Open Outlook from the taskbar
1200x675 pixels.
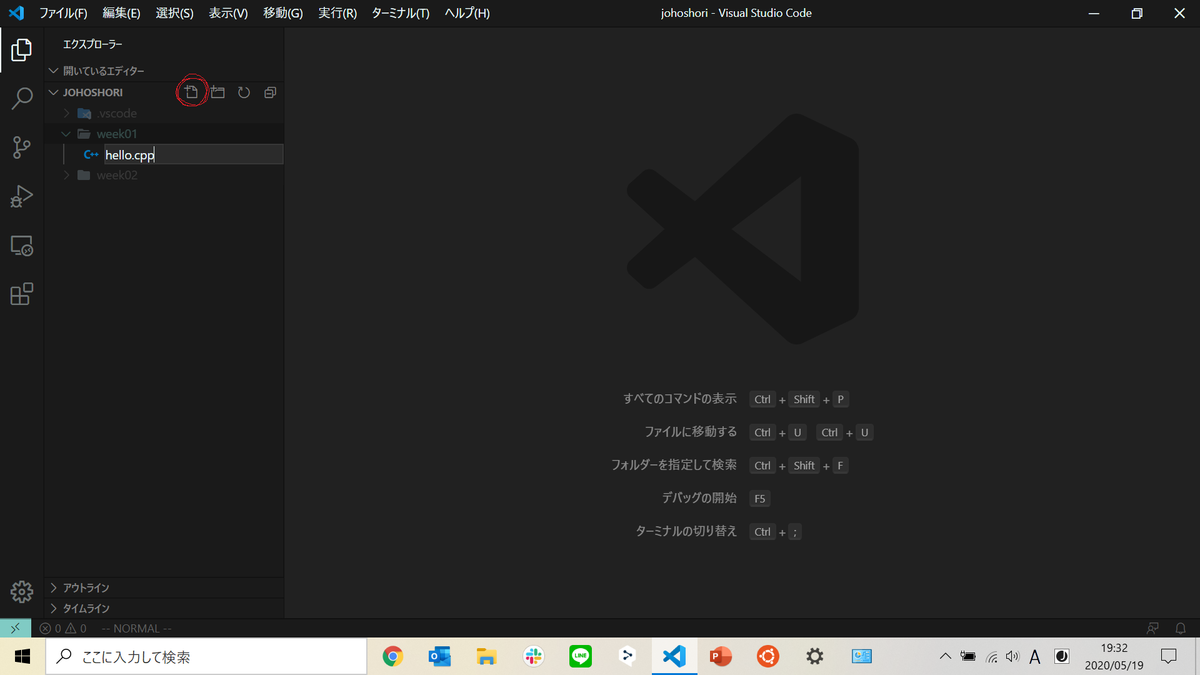[x=439, y=656]
